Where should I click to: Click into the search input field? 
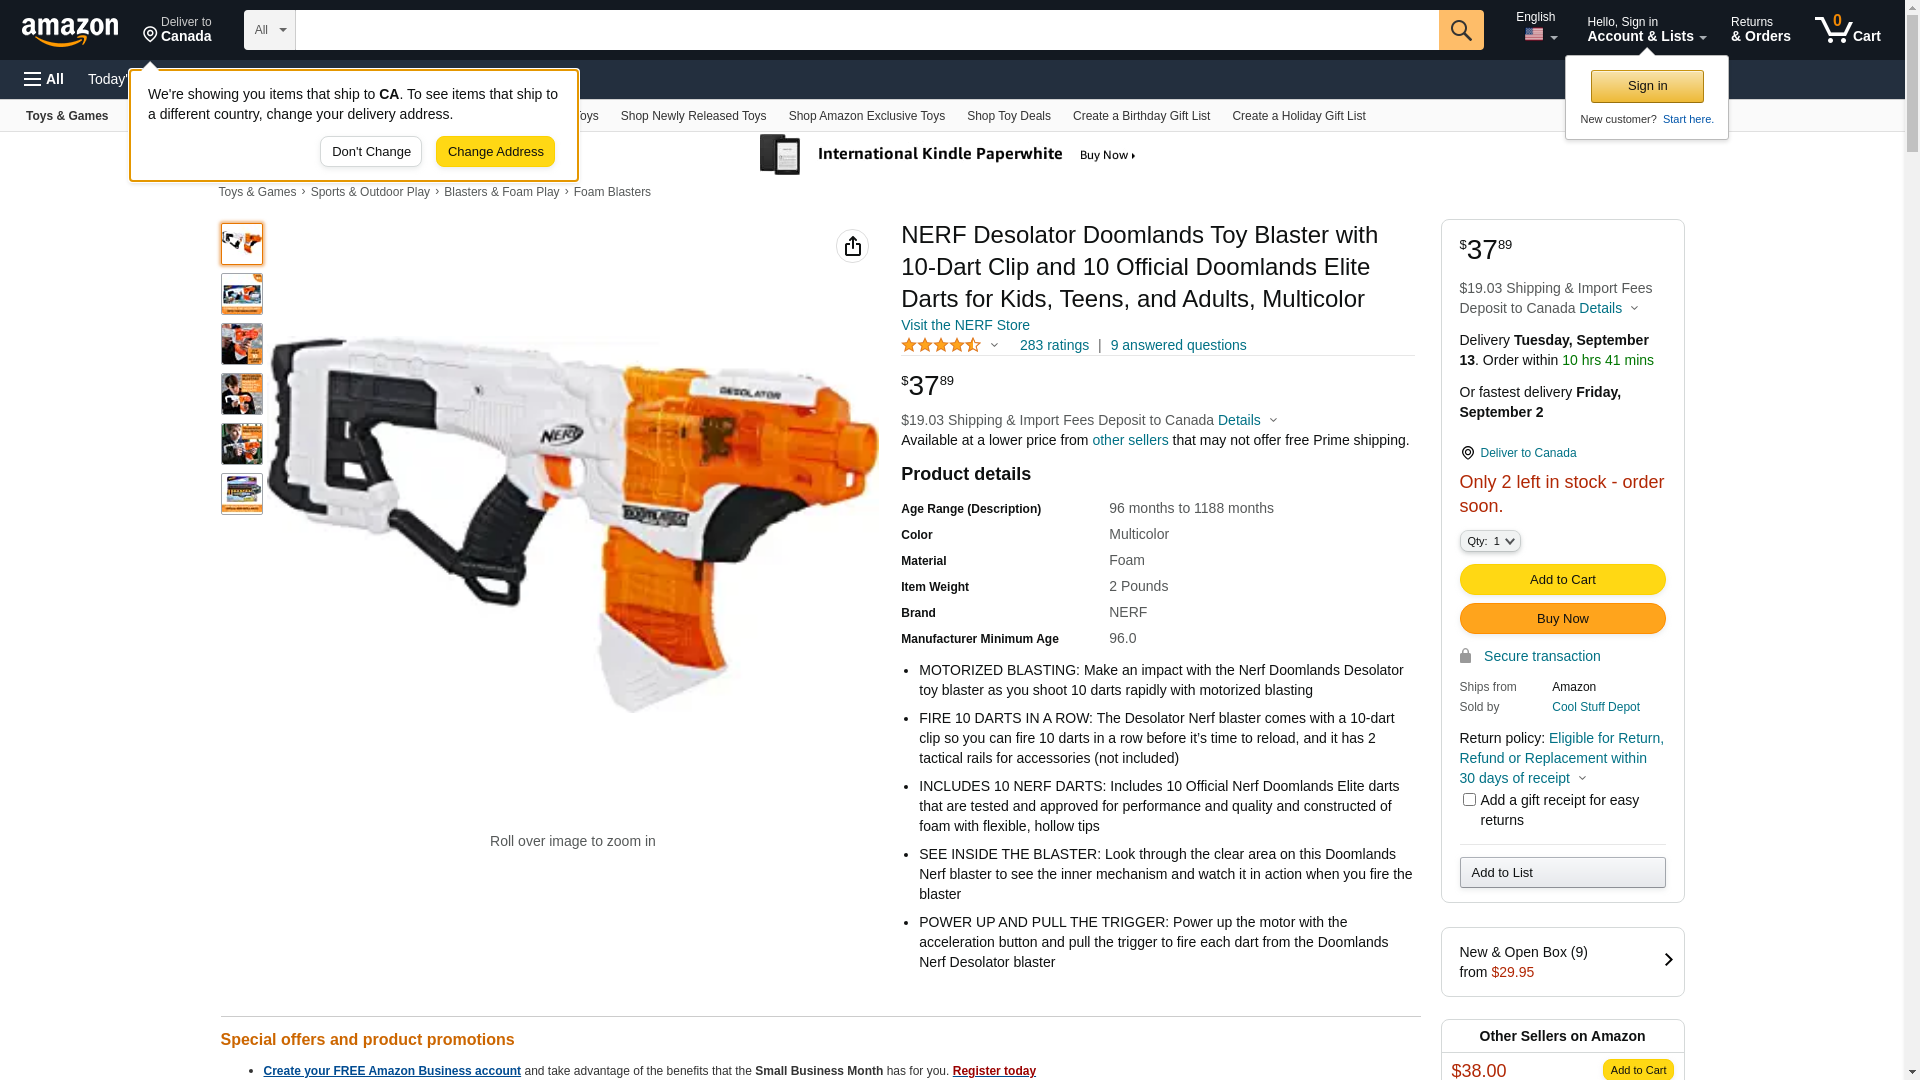(x=867, y=30)
